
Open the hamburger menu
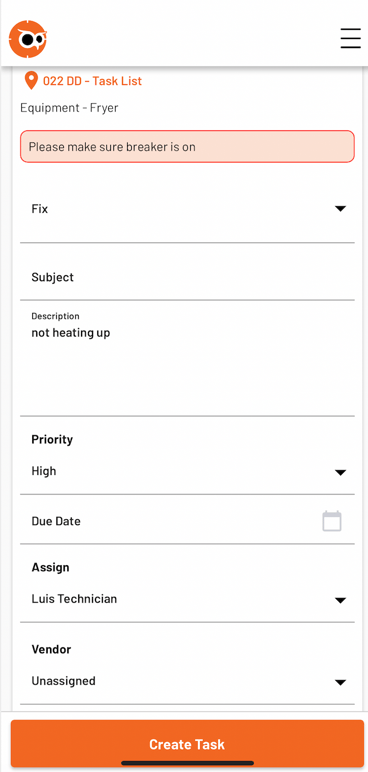(350, 38)
